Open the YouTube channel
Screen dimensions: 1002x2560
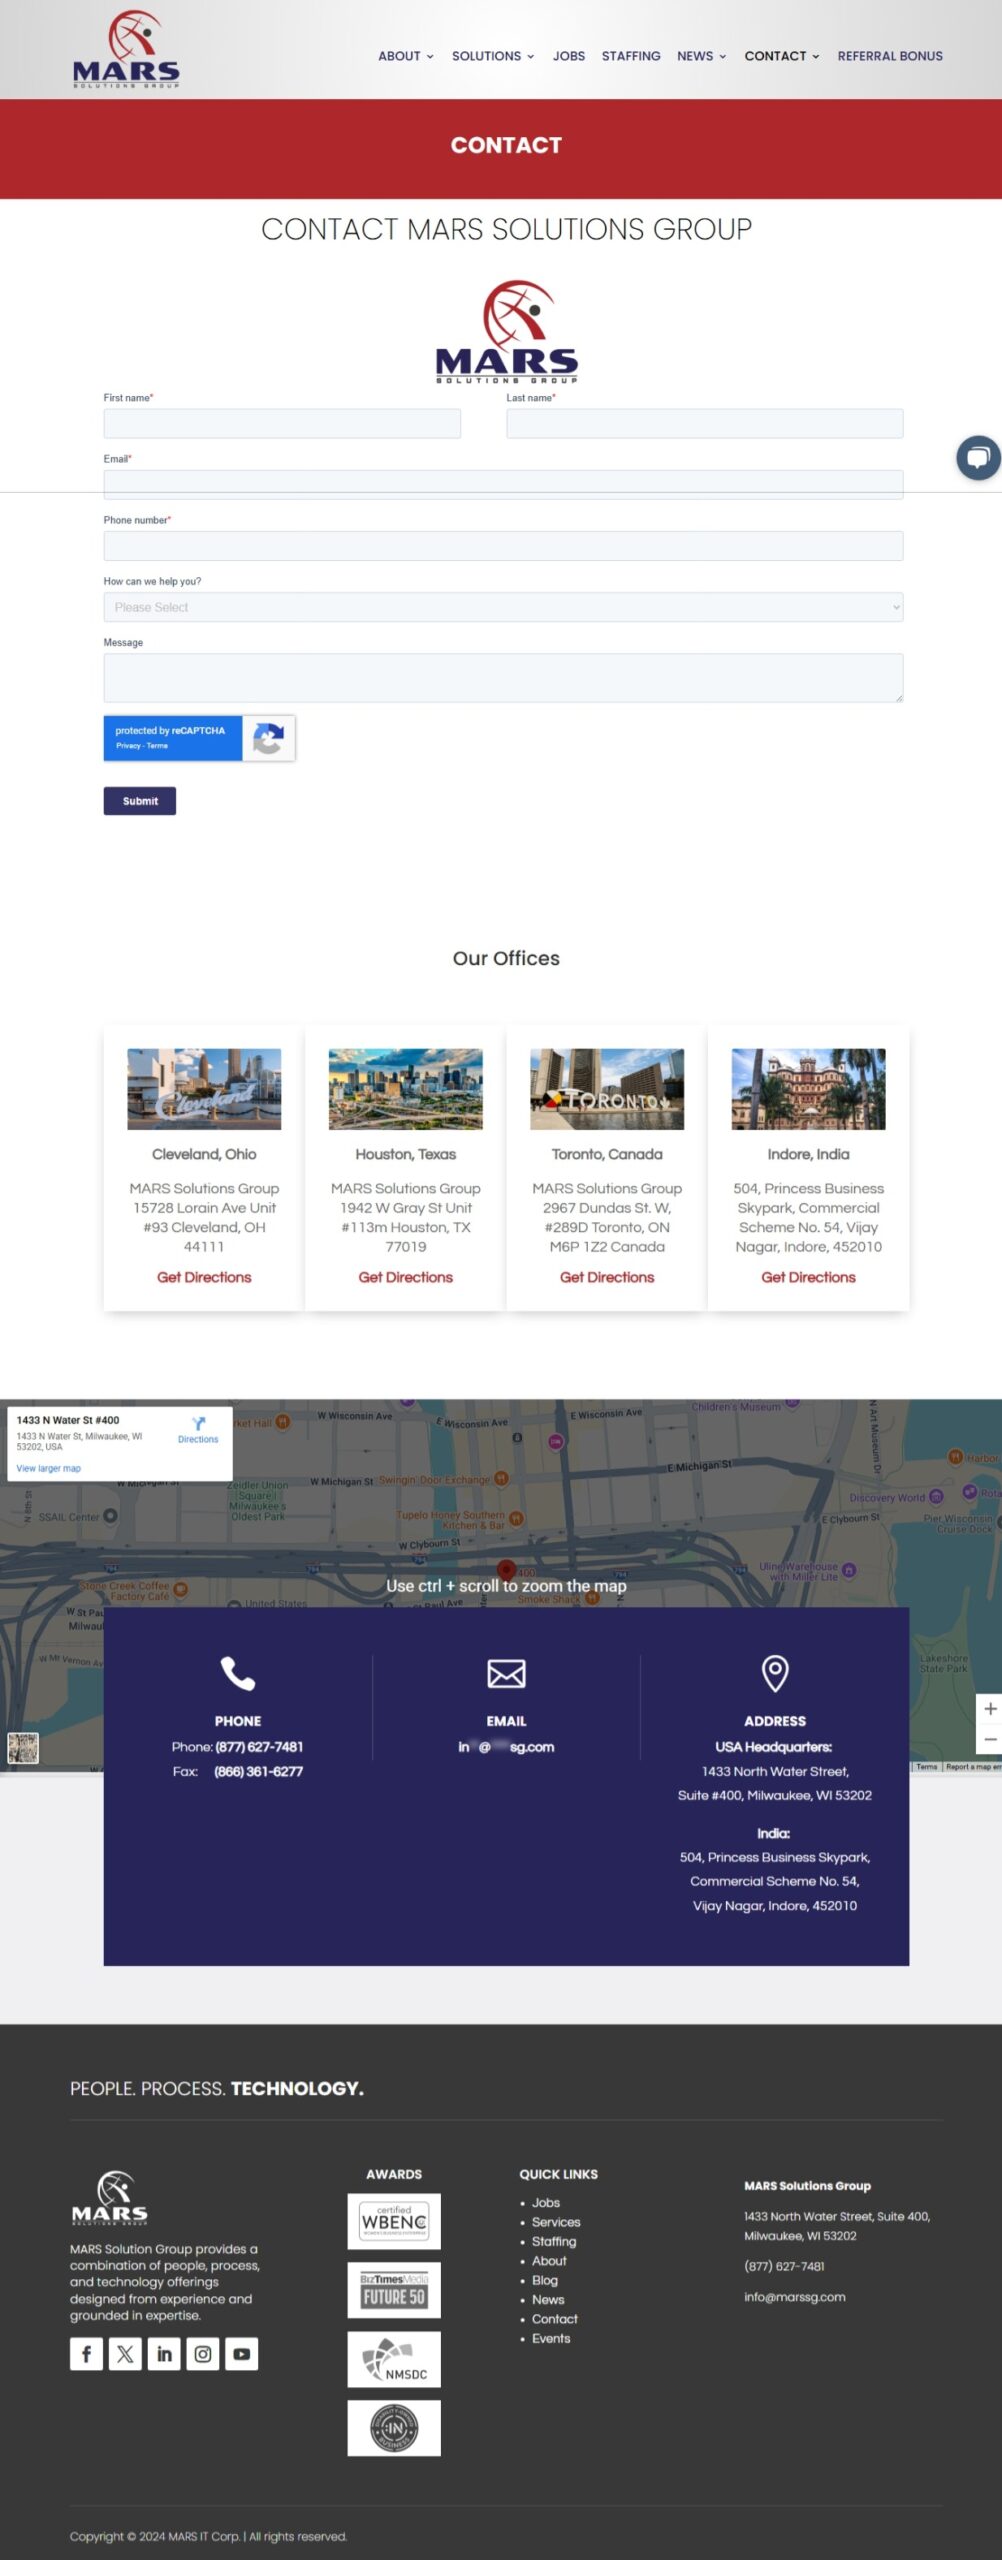click(x=242, y=2353)
